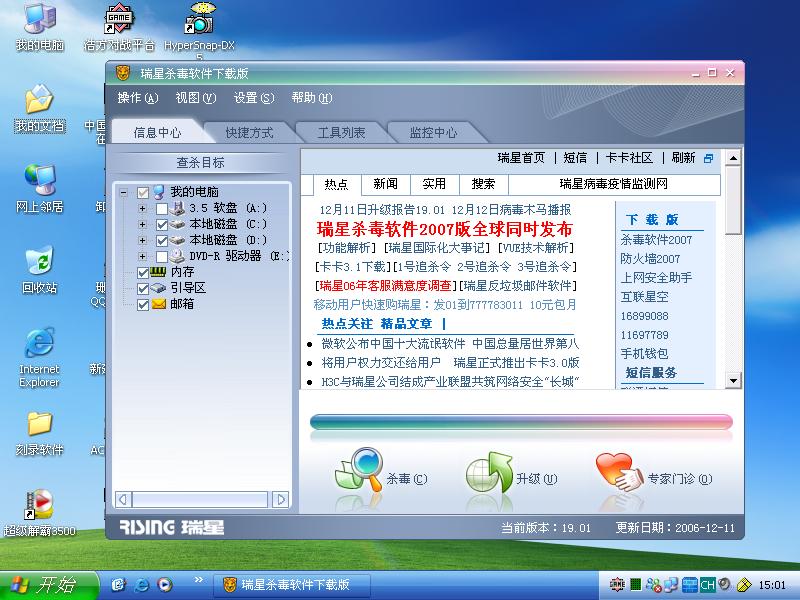Uncheck the 引导区 checkbox

coord(143,288)
